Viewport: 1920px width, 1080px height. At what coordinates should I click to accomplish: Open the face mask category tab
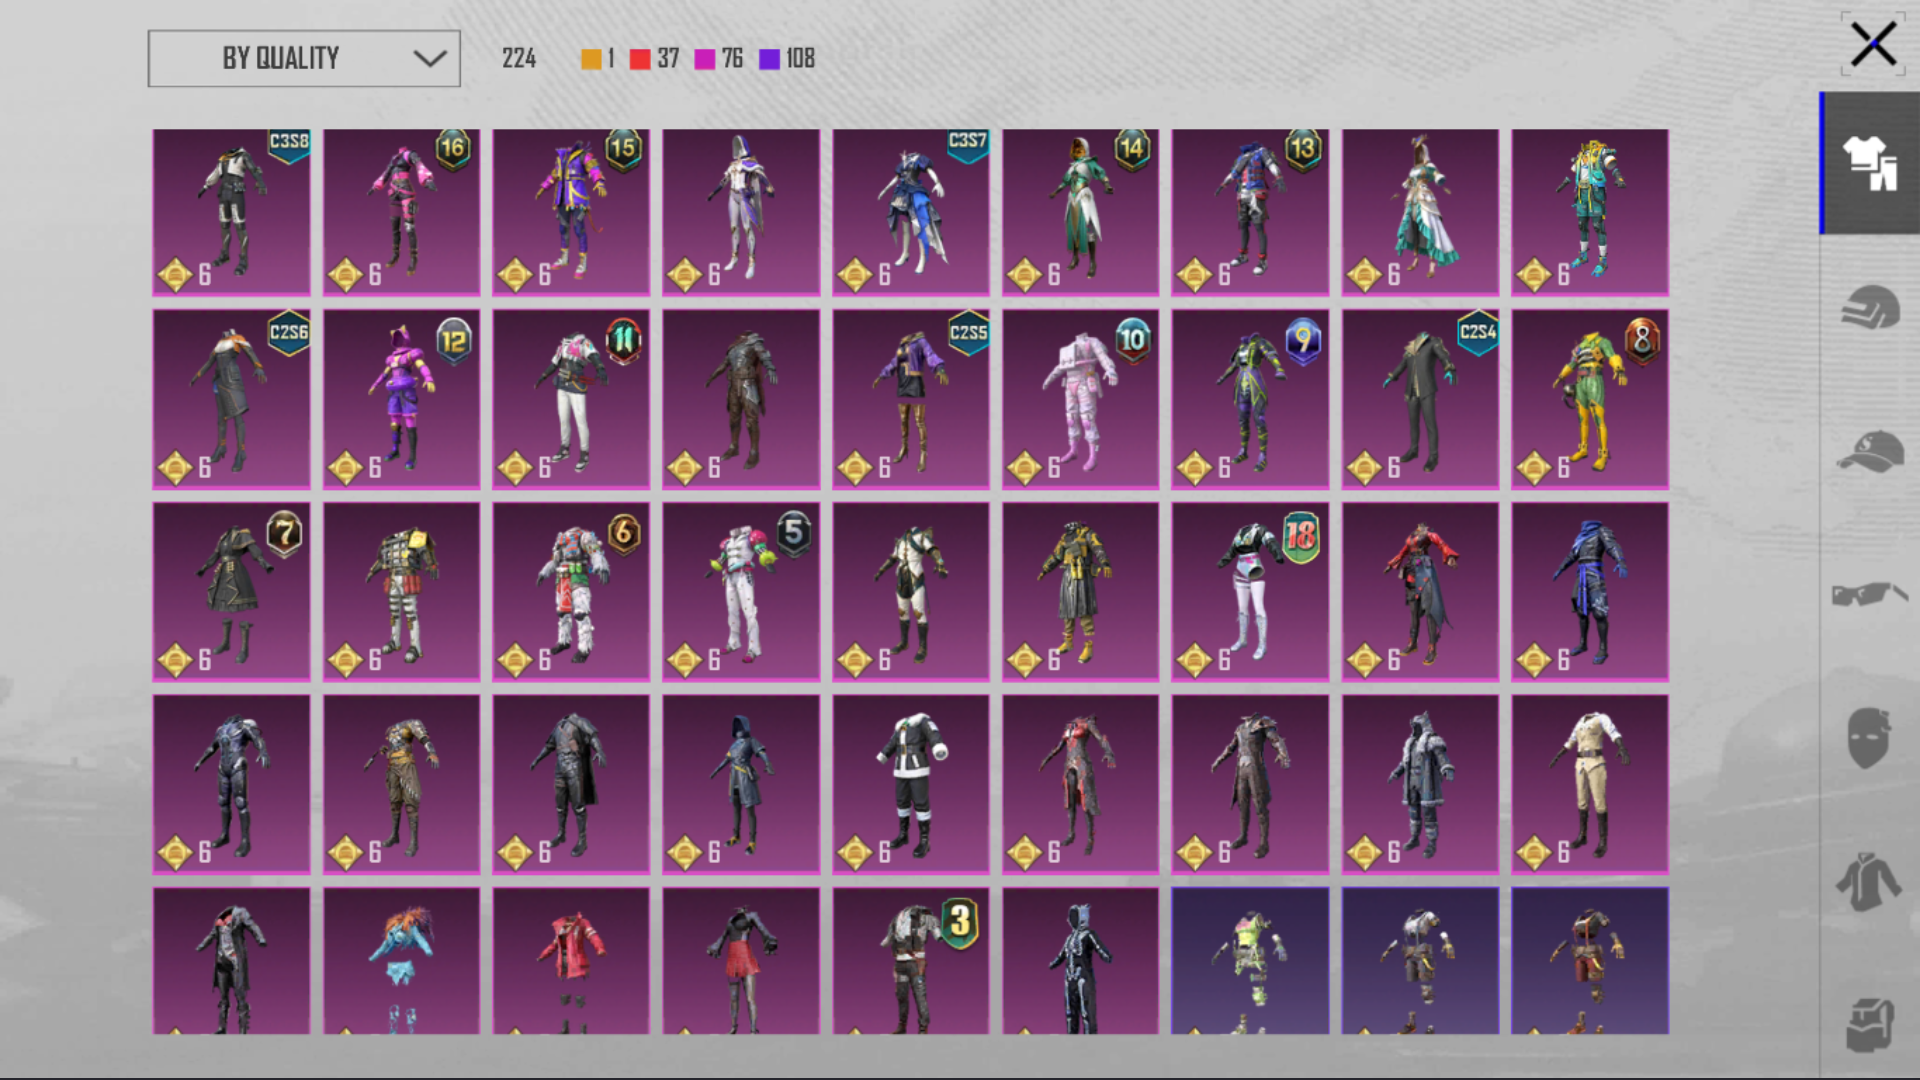(1870, 738)
